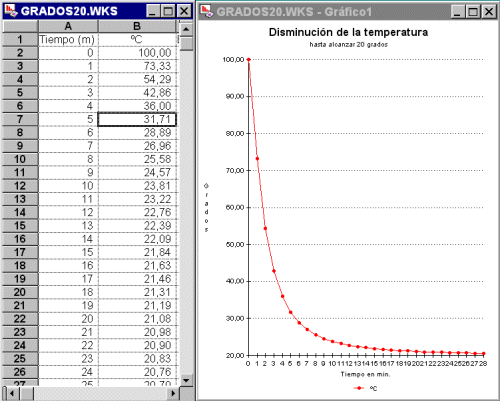Screen dimensions: 500x401
Task: Select column A header
Action: [x=68, y=26]
